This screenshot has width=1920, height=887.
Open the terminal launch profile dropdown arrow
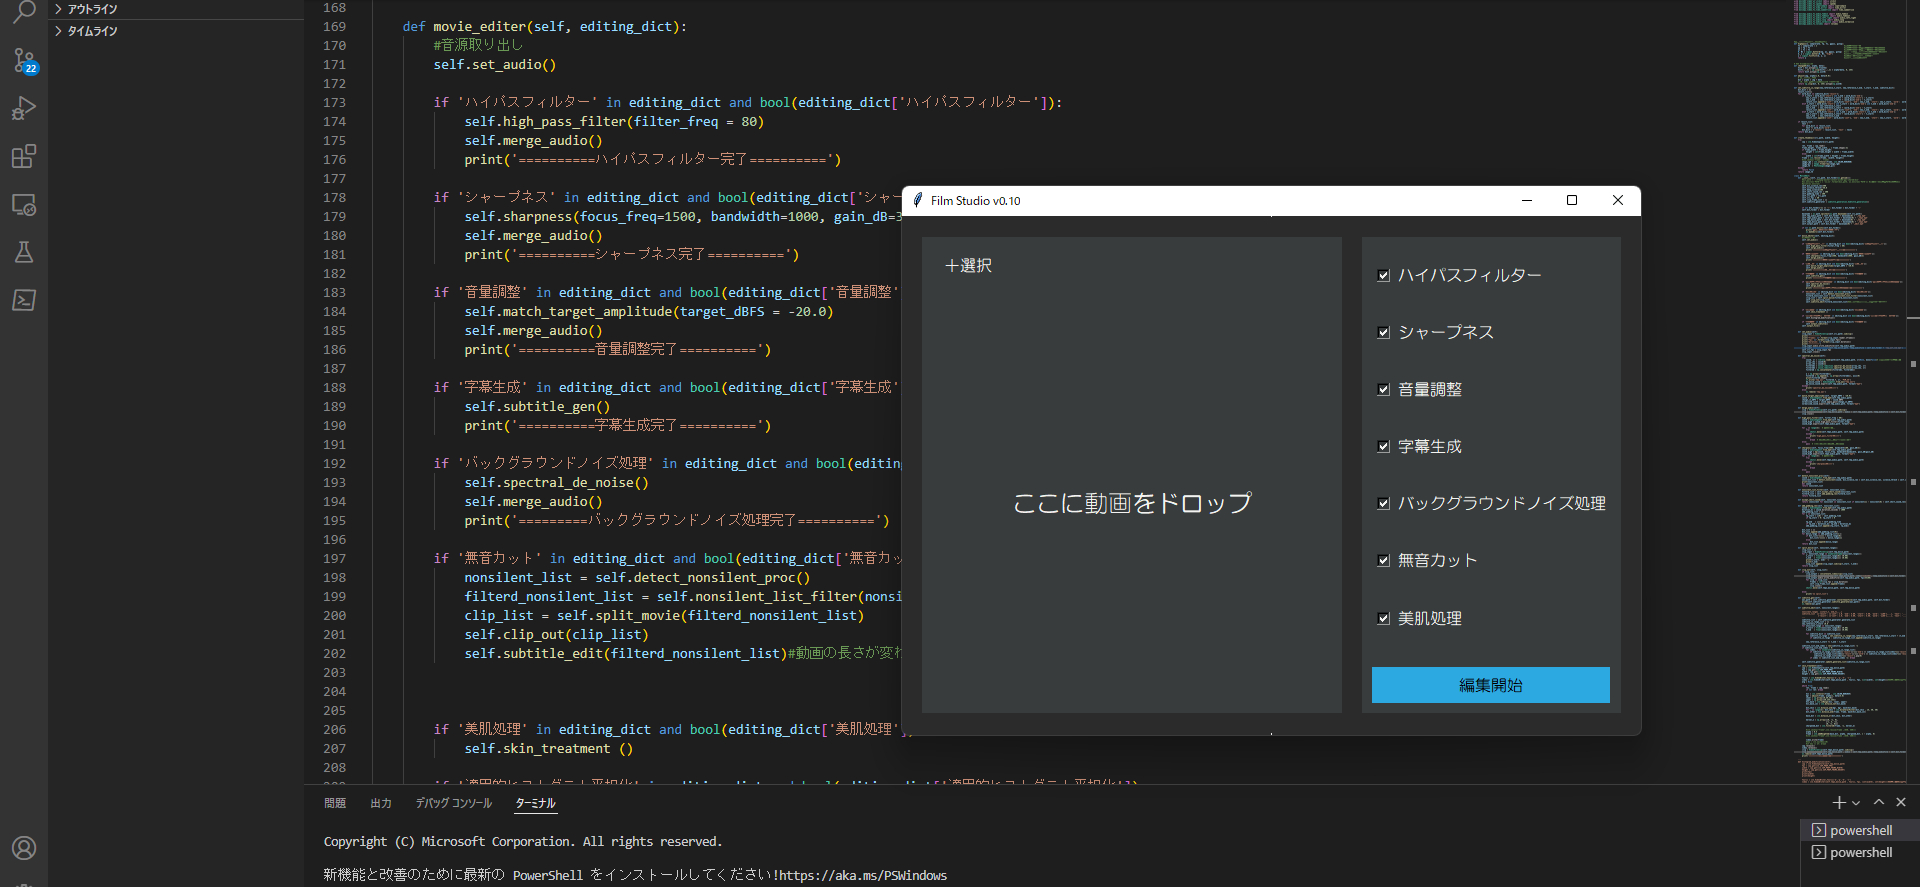click(x=1856, y=803)
